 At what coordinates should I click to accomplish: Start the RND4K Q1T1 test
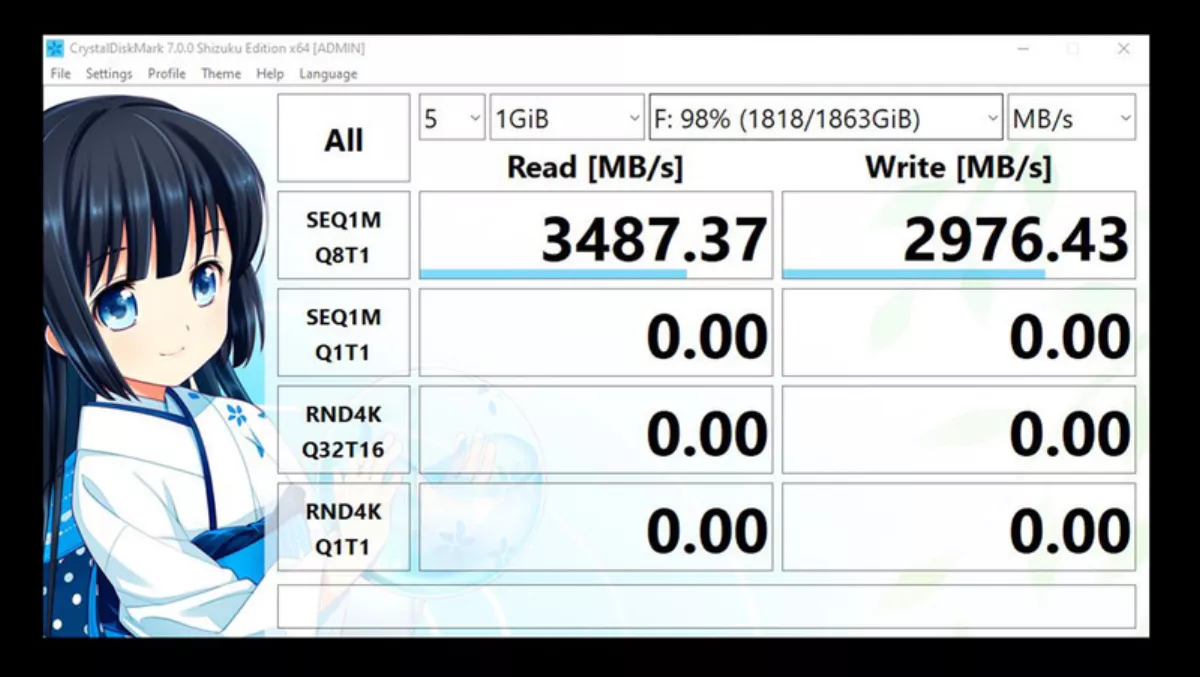tap(343, 528)
